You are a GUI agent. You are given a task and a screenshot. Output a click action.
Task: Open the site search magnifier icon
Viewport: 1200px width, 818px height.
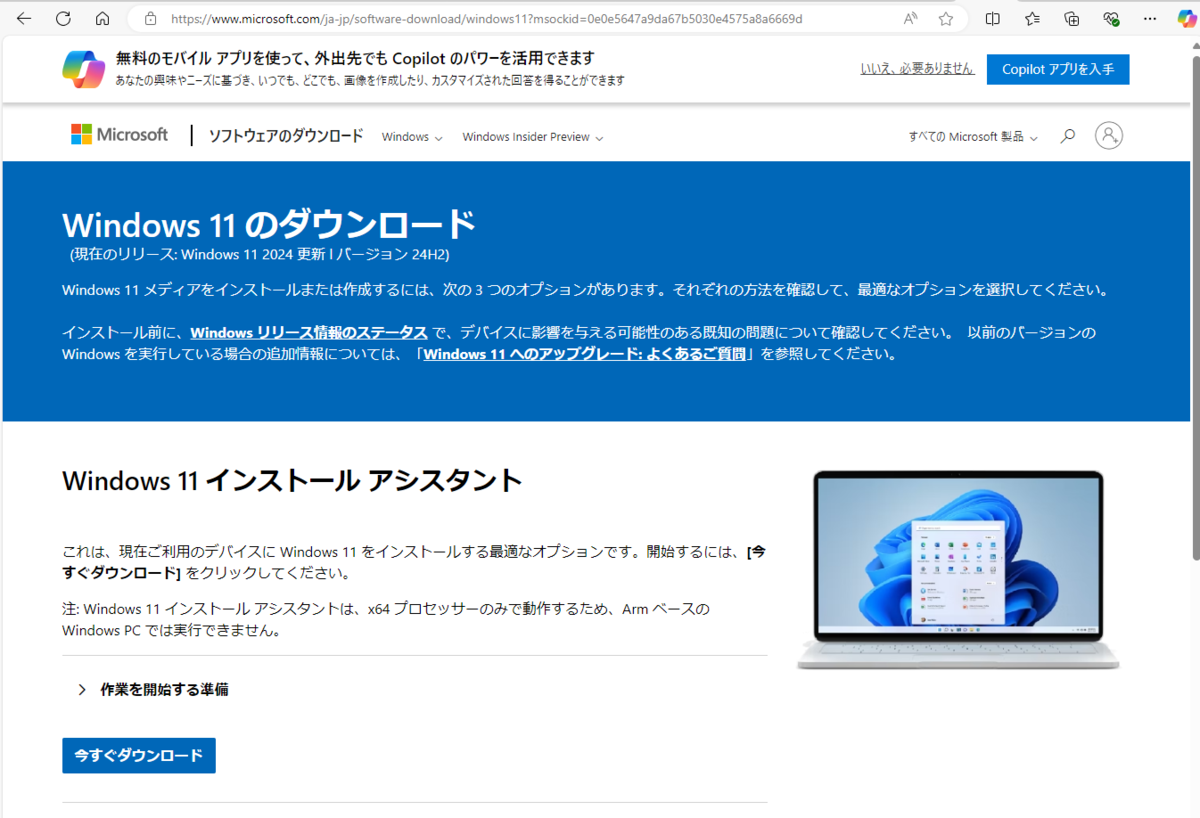[x=1068, y=136]
